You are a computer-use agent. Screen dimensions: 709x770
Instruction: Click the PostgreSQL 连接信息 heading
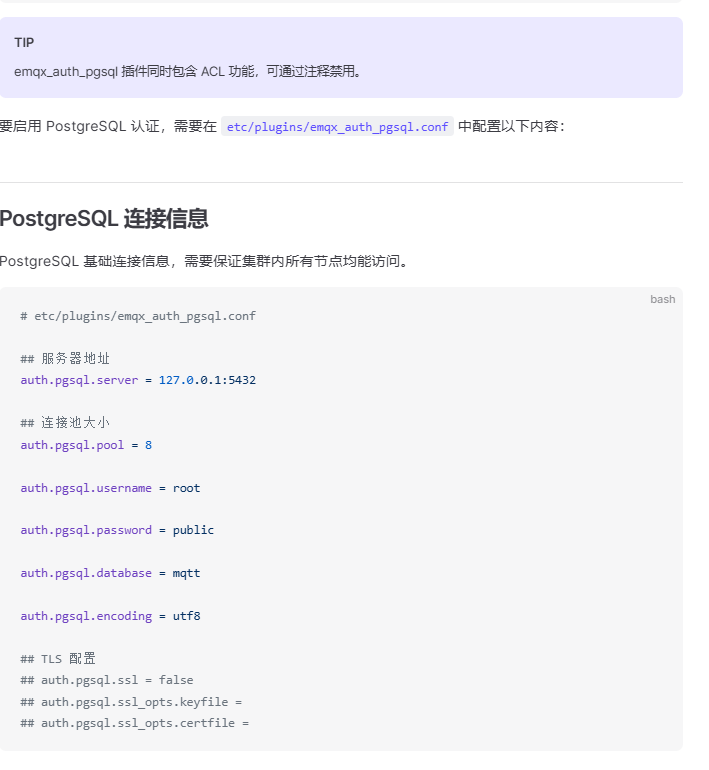[104, 219]
